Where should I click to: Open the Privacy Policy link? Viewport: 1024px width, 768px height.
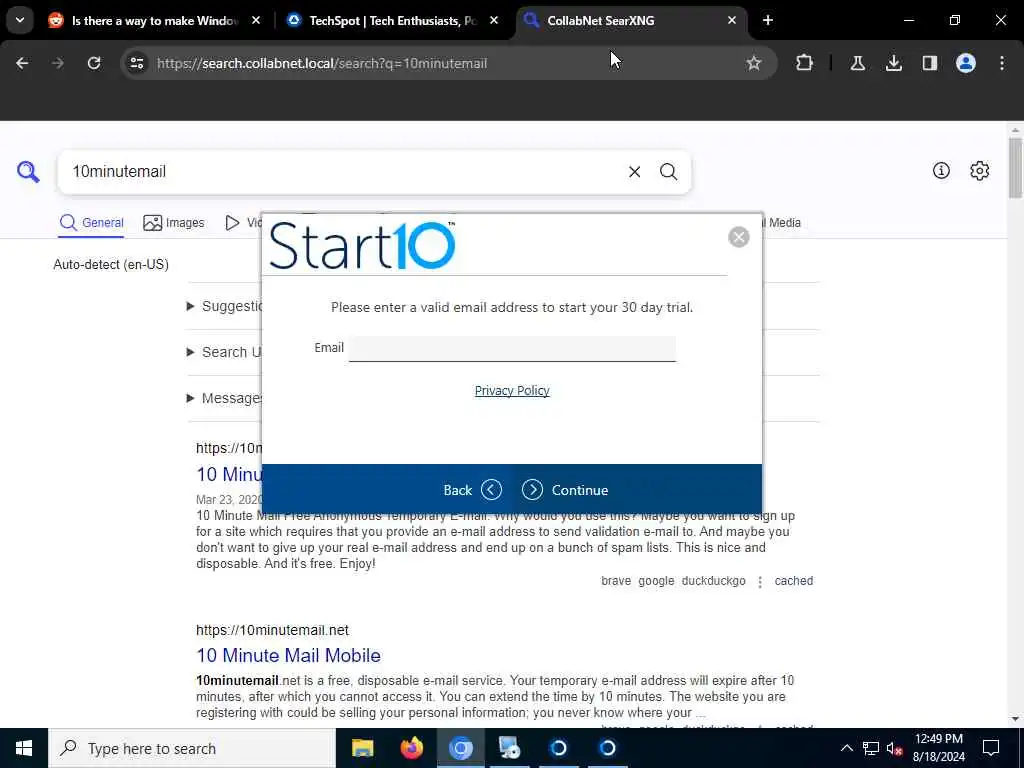512,391
